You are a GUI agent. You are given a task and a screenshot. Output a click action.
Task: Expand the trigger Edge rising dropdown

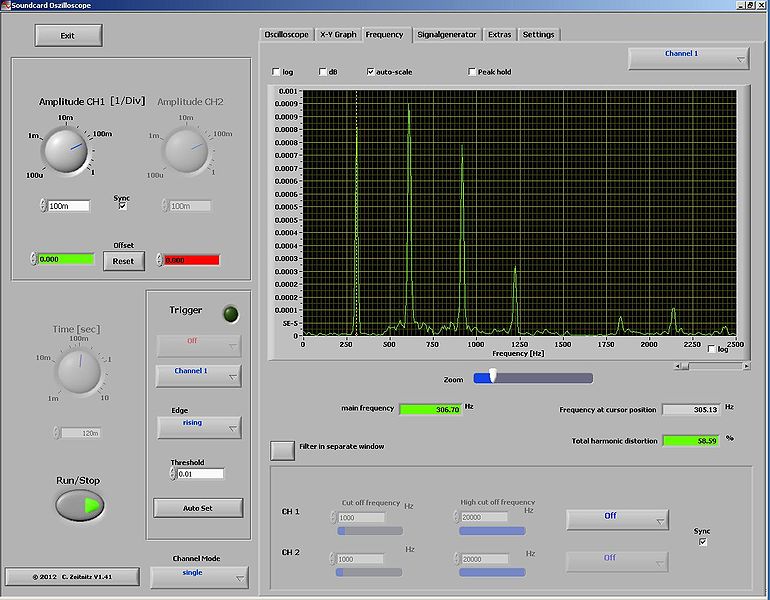[x=198, y=427]
